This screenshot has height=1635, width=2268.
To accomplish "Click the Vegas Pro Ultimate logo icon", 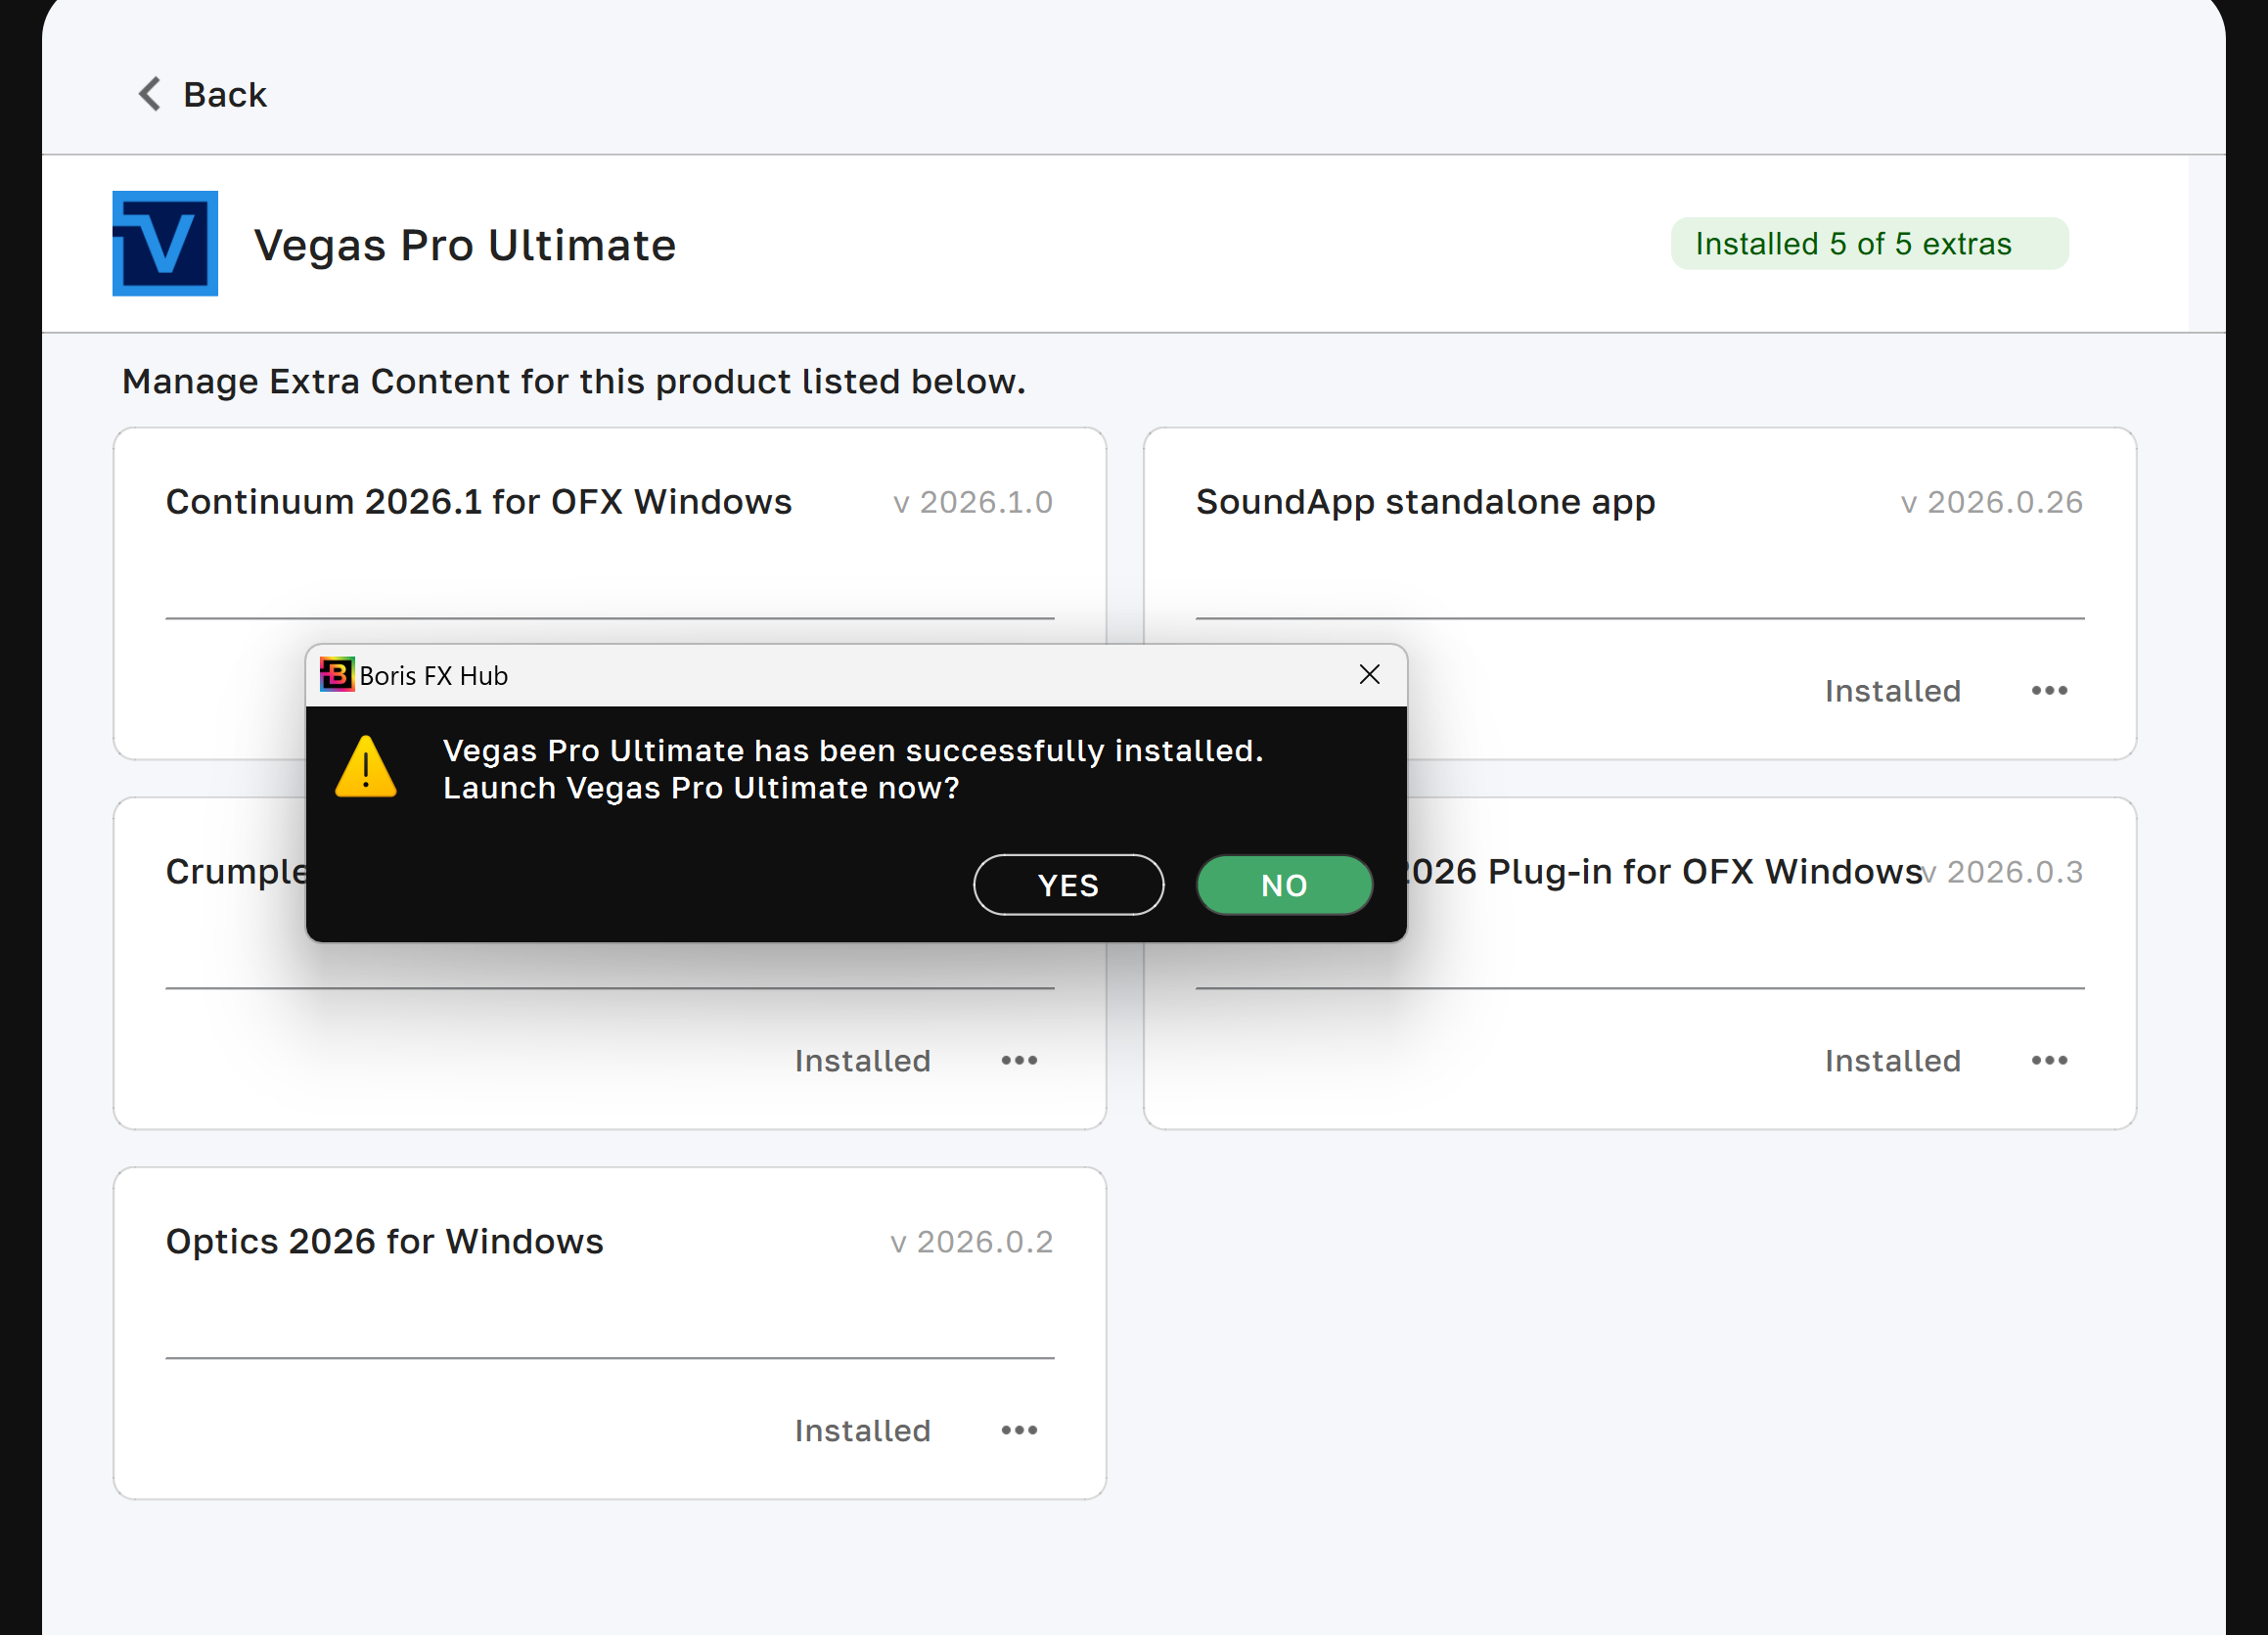I will [x=165, y=243].
